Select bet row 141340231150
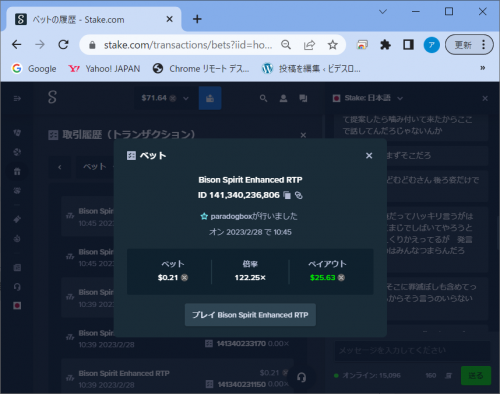 click(x=177, y=379)
